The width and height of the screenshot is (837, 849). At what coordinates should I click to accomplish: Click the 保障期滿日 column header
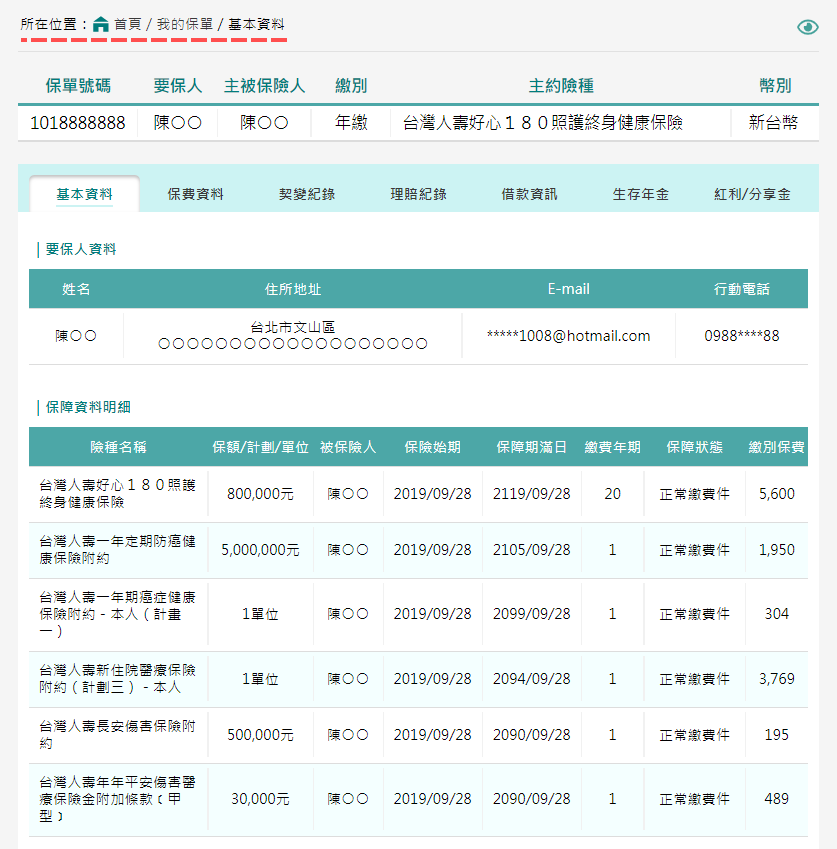532,447
